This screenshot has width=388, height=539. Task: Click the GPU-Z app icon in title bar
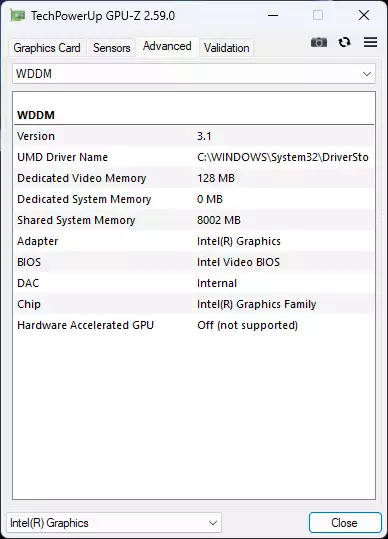[x=17, y=15]
